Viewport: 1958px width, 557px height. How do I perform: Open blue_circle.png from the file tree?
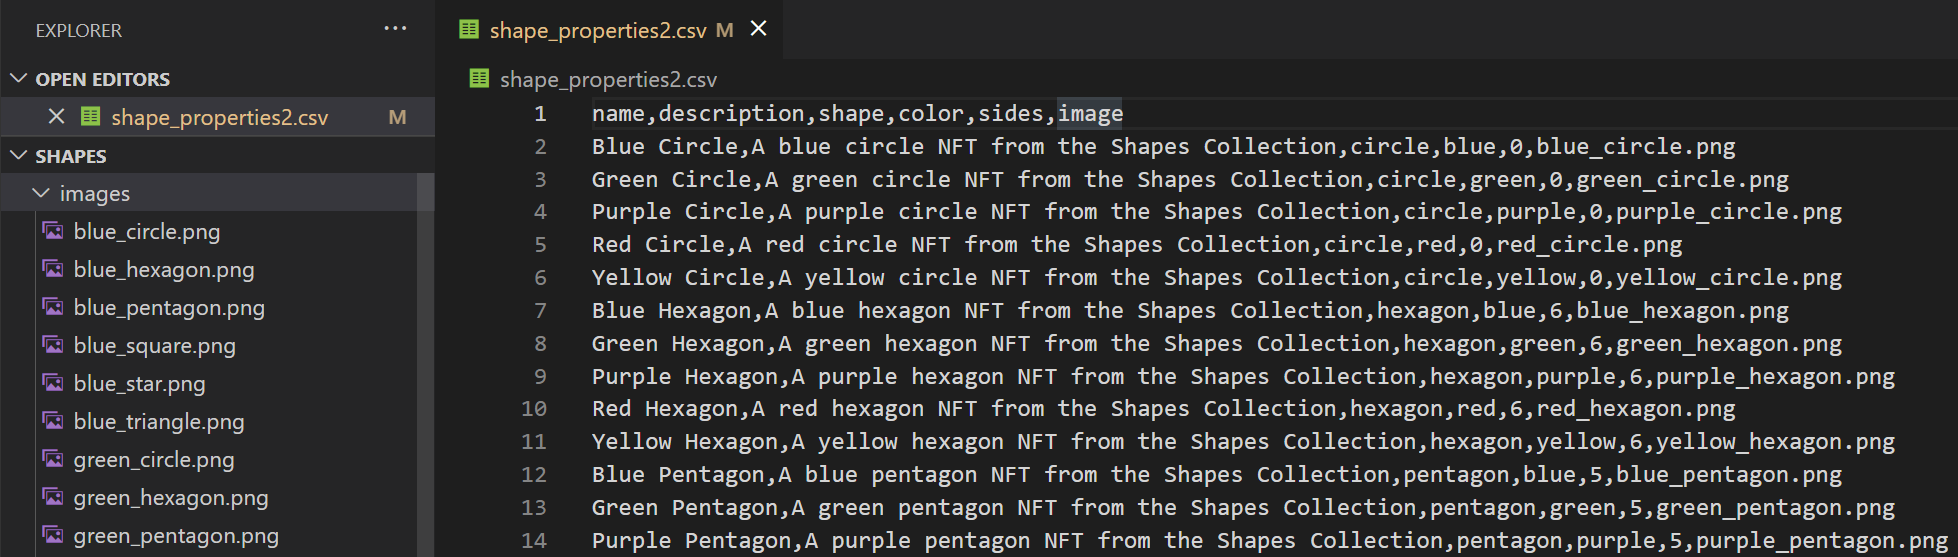147,232
